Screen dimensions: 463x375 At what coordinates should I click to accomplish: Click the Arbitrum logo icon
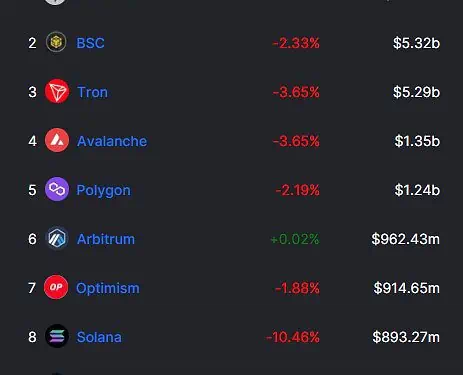tap(57, 238)
